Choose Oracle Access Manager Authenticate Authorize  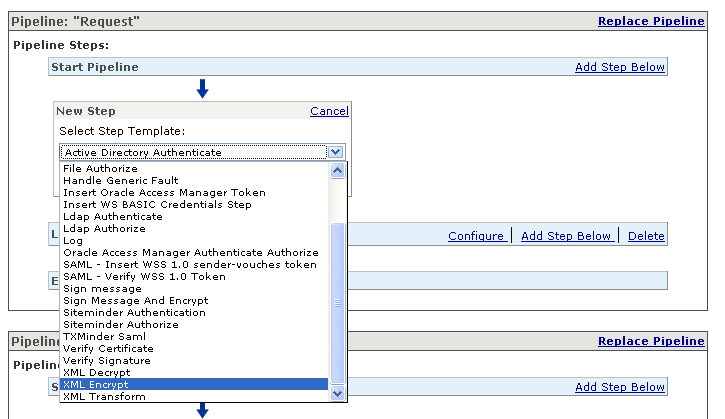(194, 253)
